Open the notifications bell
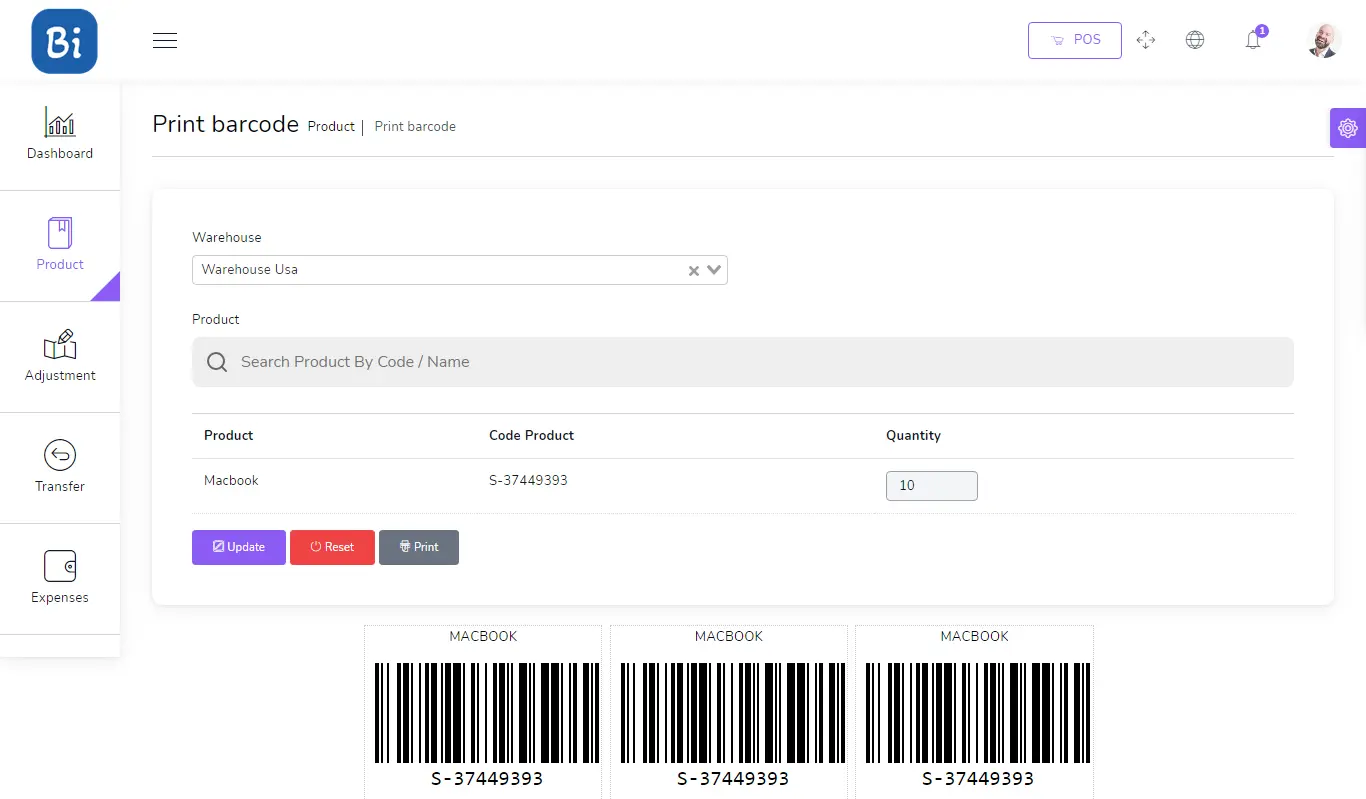The width and height of the screenshot is (1366, 799). coord(1253,40)
